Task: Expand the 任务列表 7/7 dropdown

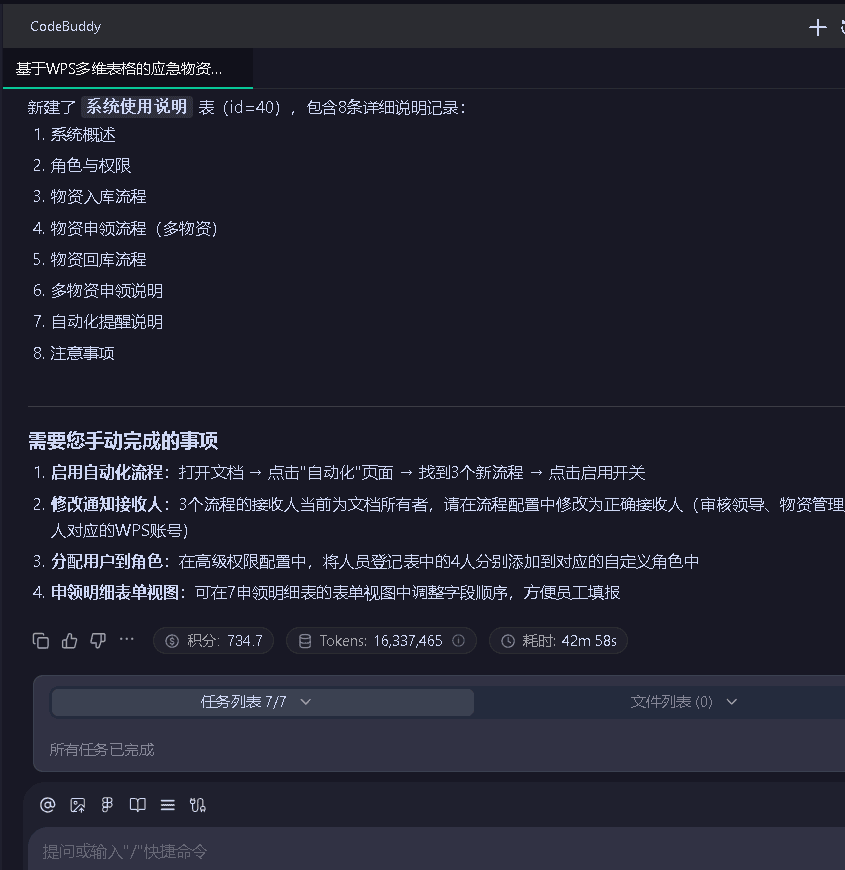Action: click(x=262, y=702)
